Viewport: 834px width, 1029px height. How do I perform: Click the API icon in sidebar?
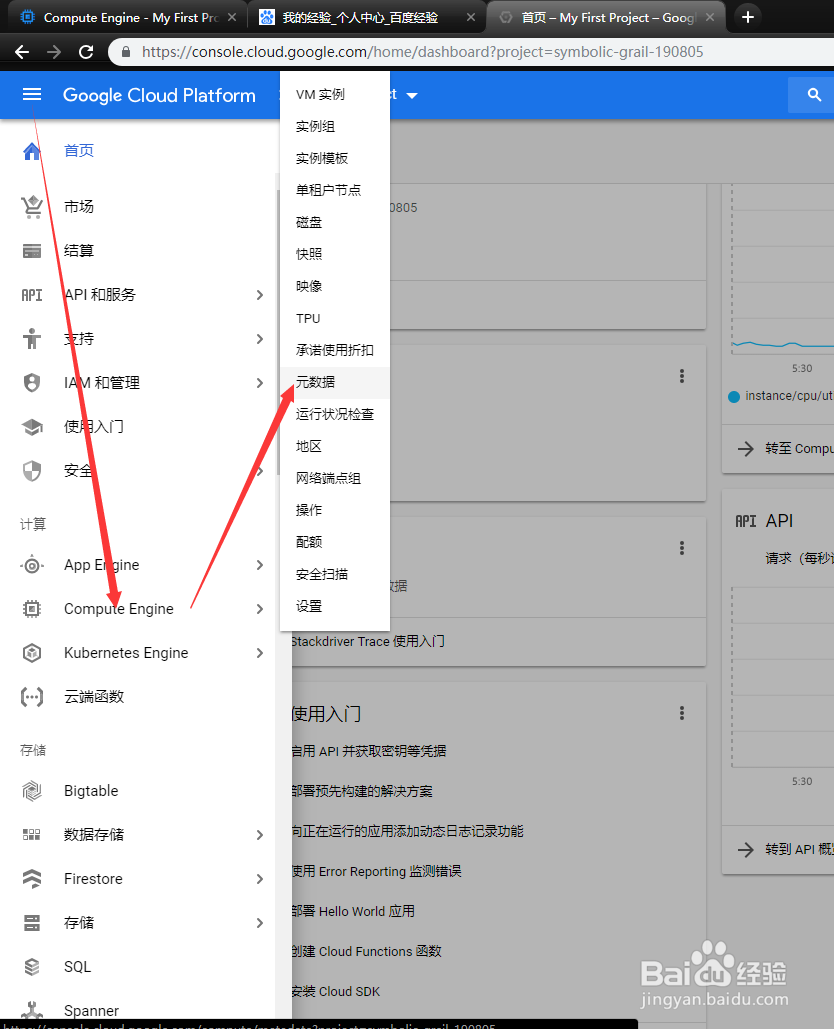(31, 295)
